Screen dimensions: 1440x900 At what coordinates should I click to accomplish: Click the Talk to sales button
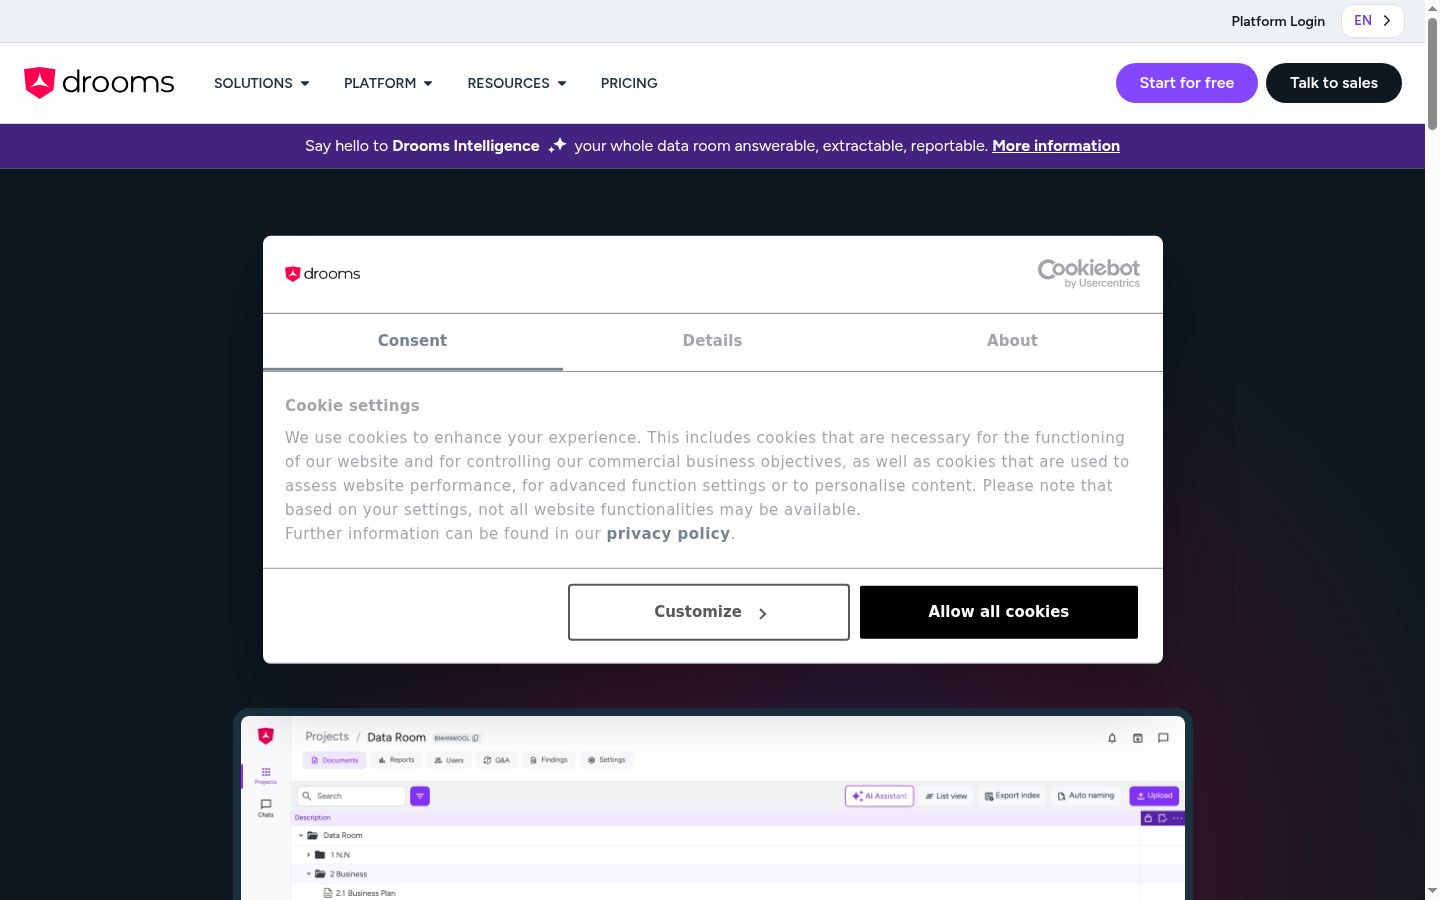(x=1334, y=83)
